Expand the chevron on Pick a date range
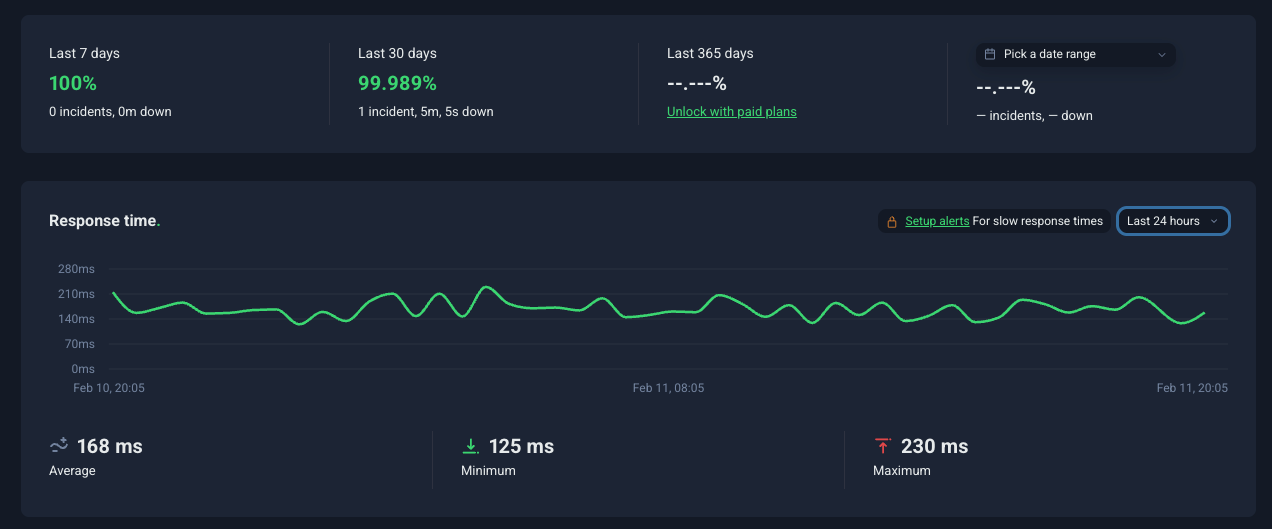1272x529 pixels. (x=1161, y=55)
